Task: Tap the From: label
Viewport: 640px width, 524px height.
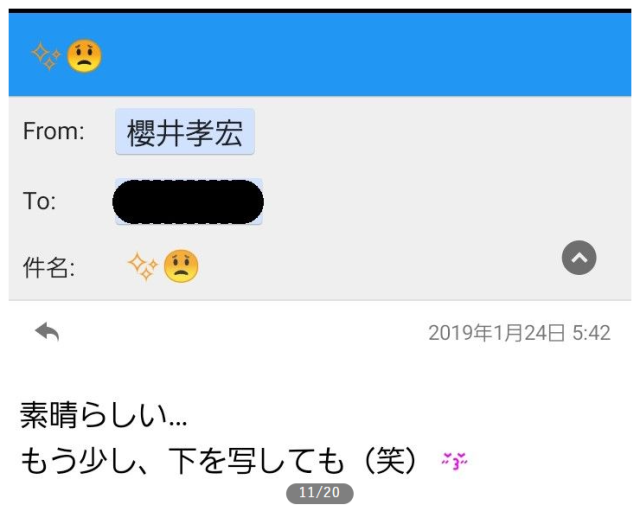Action: click(x=53, y=131)
